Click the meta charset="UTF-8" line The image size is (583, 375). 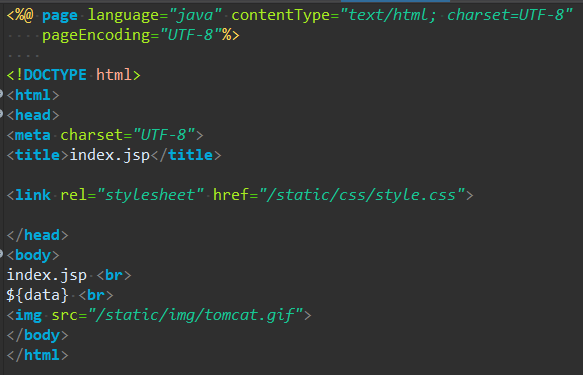(x=105, y=135)
